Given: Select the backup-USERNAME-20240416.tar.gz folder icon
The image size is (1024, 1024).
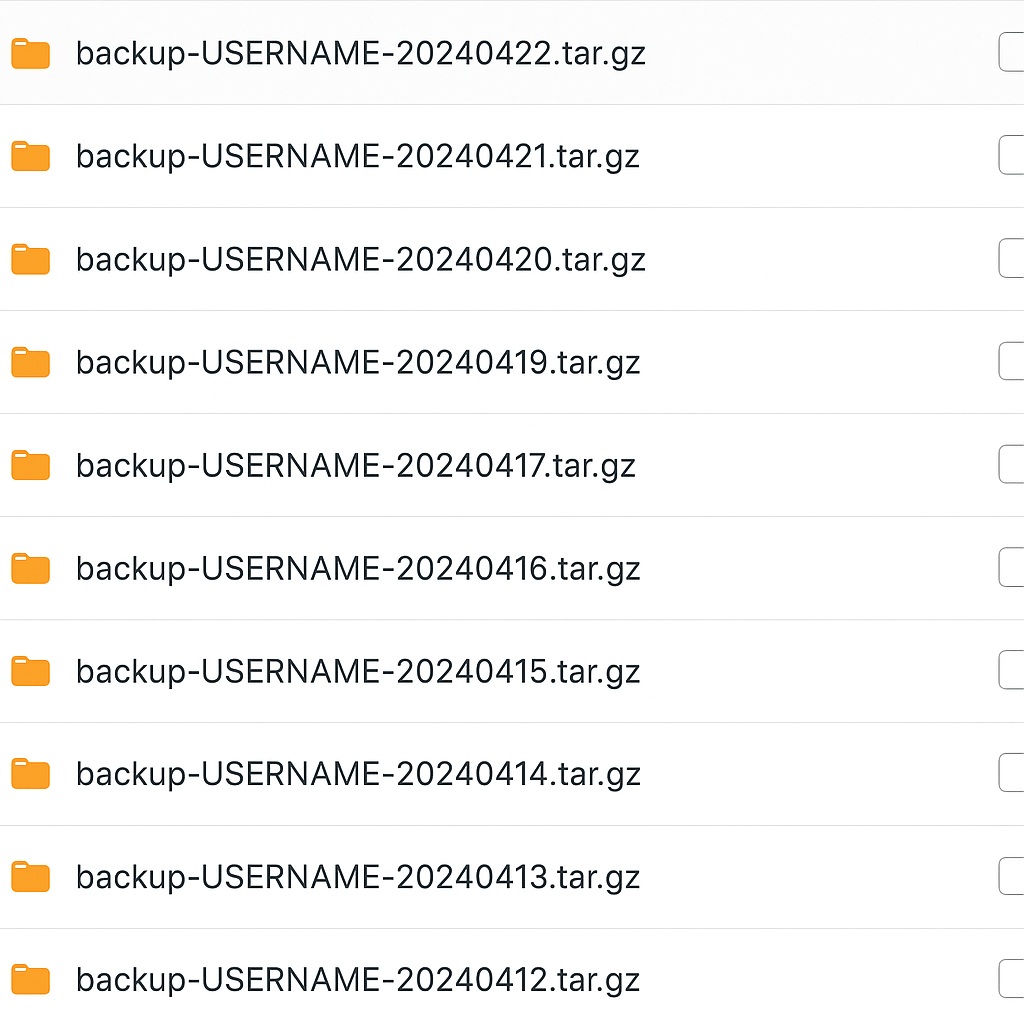Looking at the screenshot, I should (30, 569).
